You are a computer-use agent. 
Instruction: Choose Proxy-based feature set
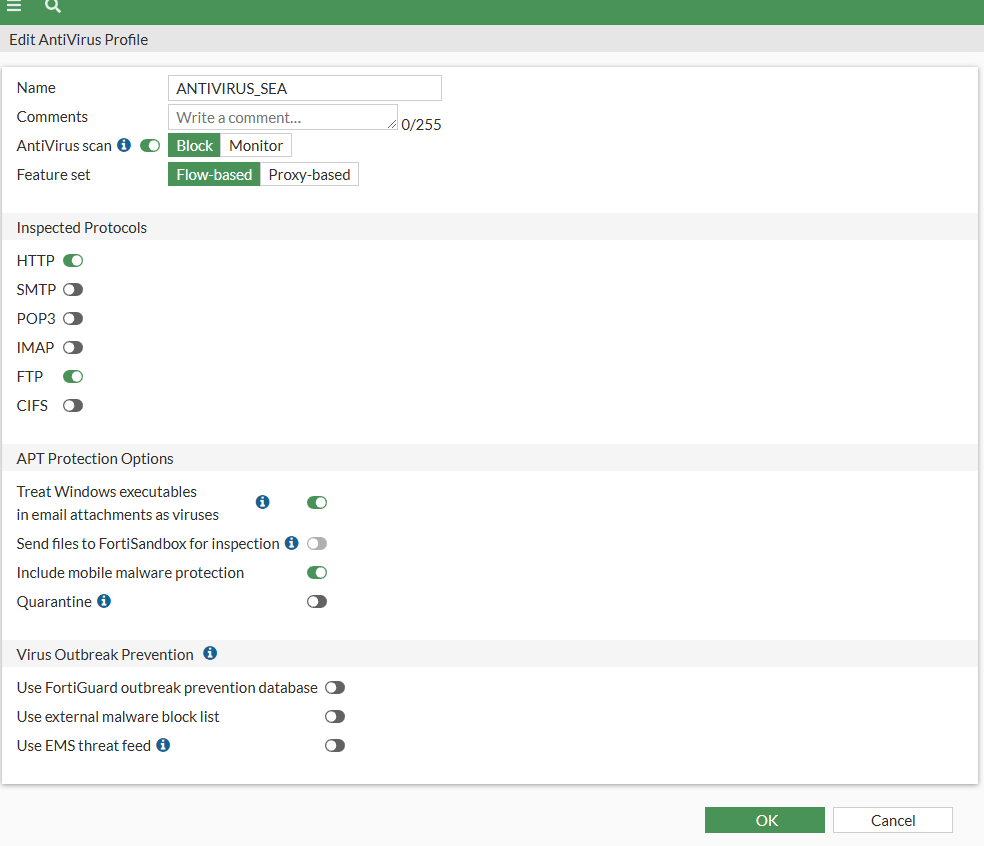(309, 174)
